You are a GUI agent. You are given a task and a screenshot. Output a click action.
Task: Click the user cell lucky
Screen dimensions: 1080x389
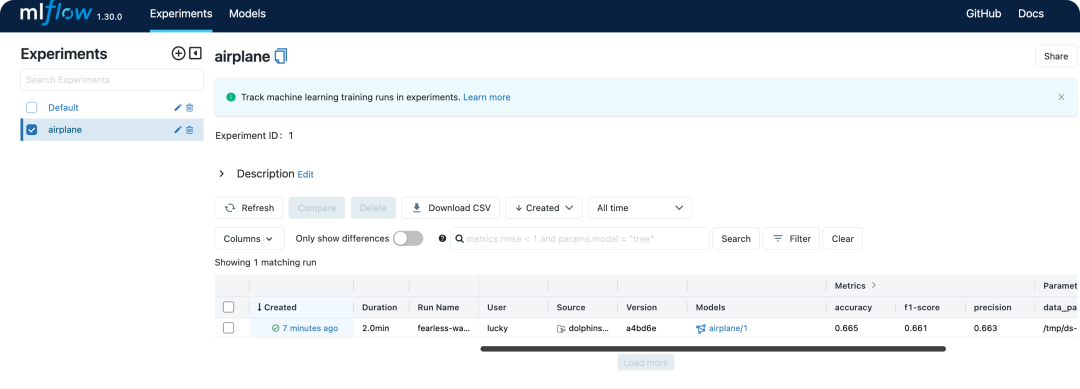click(497, 328)
